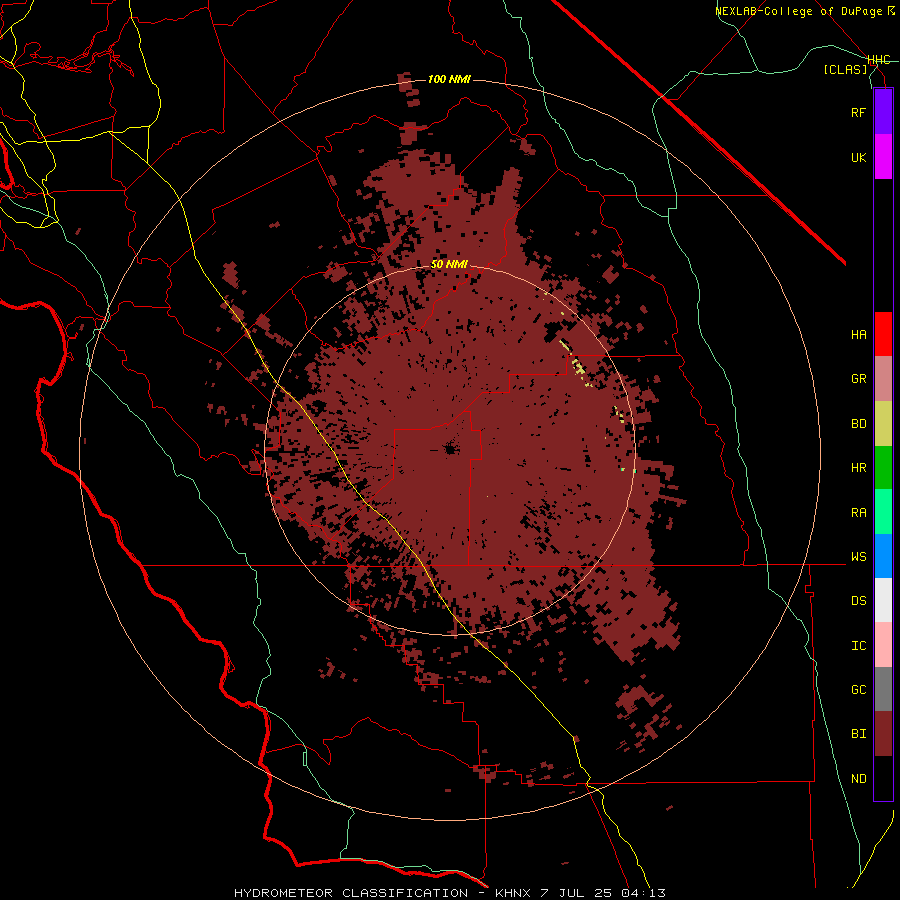This screenshot has height=900, width=900.
Task: Click the NEXLAB-College of DuPage text
Action: [800, 11]
